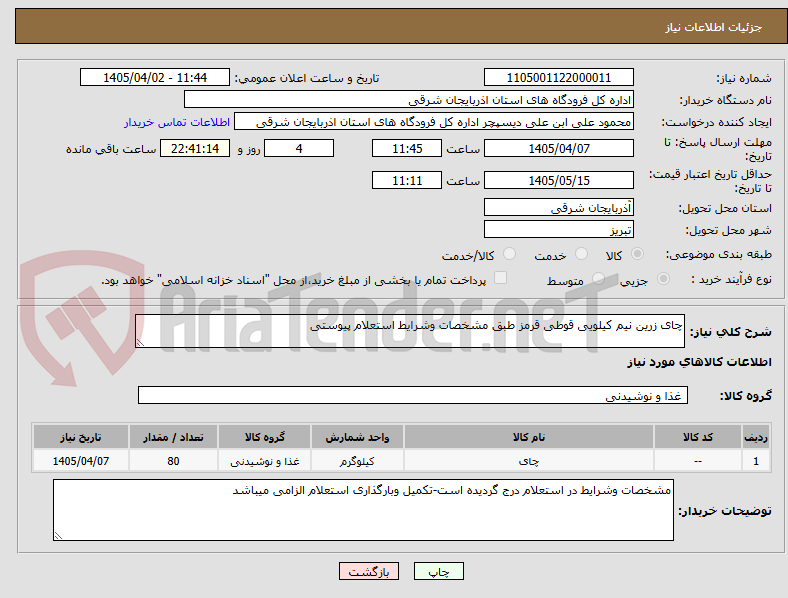
Task: Click the delivery city field تبریز
Action: click(558, 229)
